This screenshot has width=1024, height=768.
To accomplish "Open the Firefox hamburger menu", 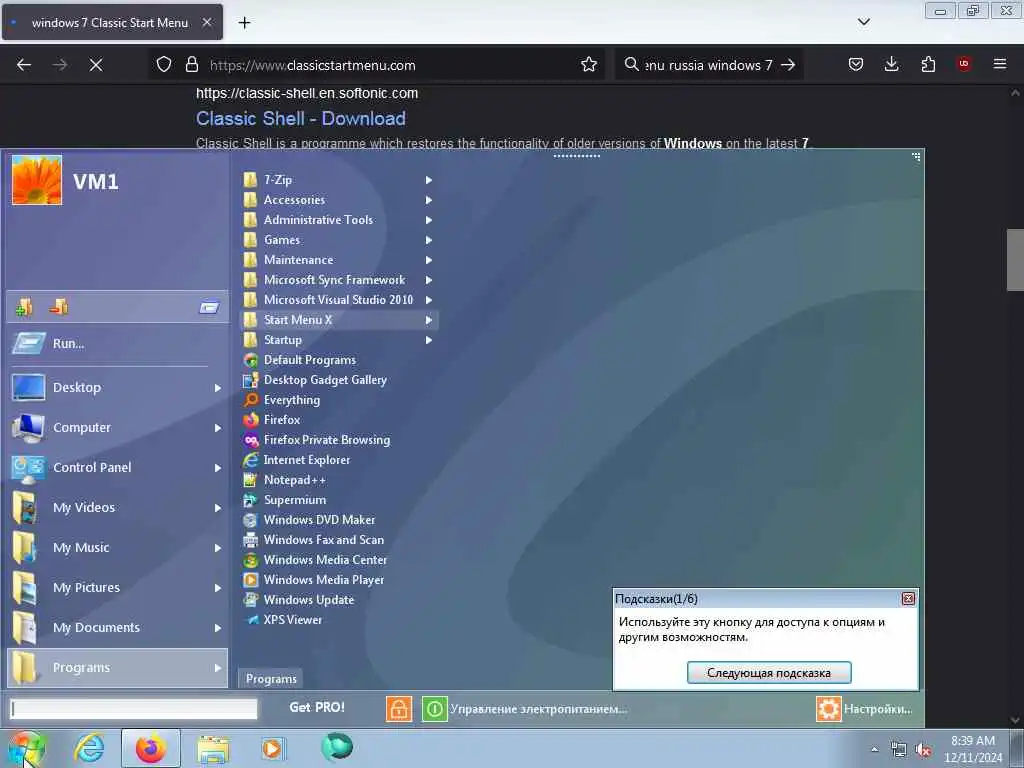I will 1000,64.
